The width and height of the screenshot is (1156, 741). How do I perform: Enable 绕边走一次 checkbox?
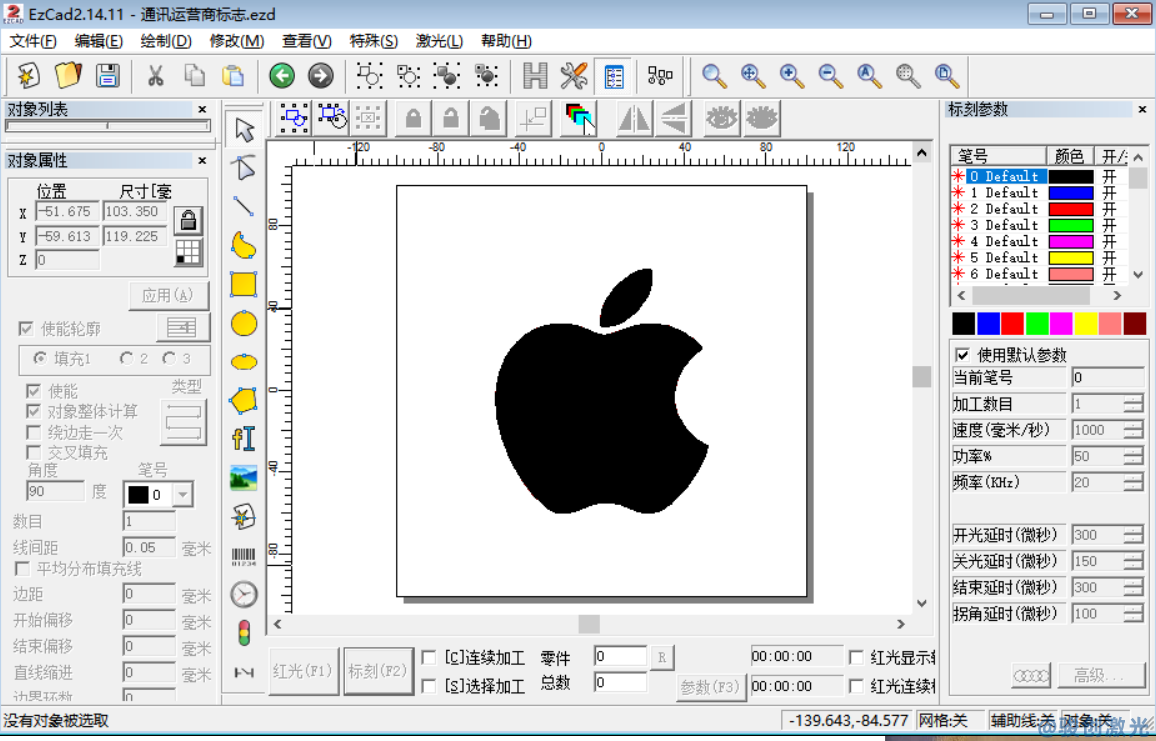pyautogui.click(x=33, y=432)
